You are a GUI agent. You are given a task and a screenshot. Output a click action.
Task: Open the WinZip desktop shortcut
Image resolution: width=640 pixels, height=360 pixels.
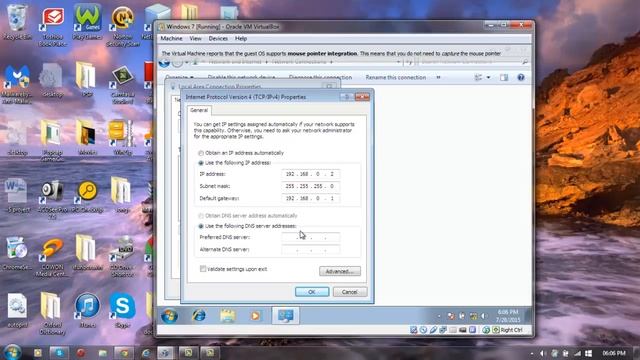[x=122, y=137]
